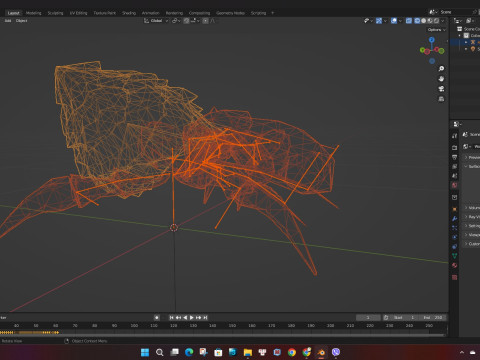Jump to timeline end frame

coord(205,318)
